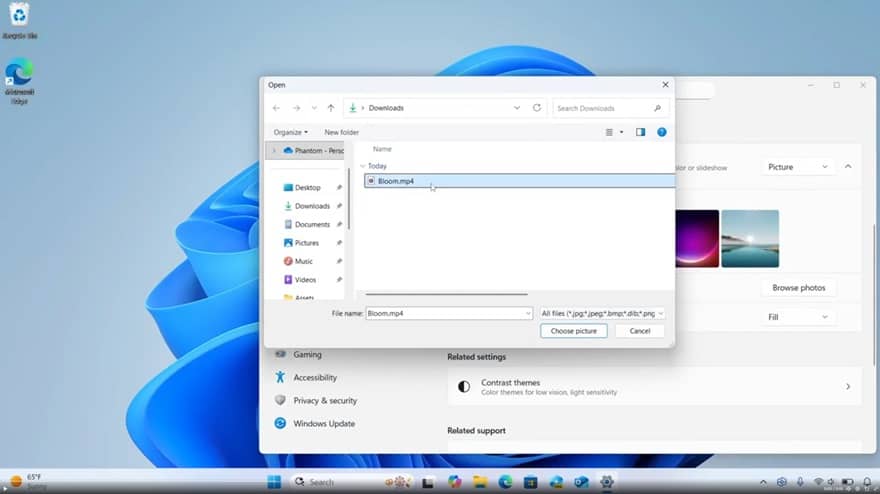
Task: Open the Recycle Bin desktop icon
Action: 20,21
